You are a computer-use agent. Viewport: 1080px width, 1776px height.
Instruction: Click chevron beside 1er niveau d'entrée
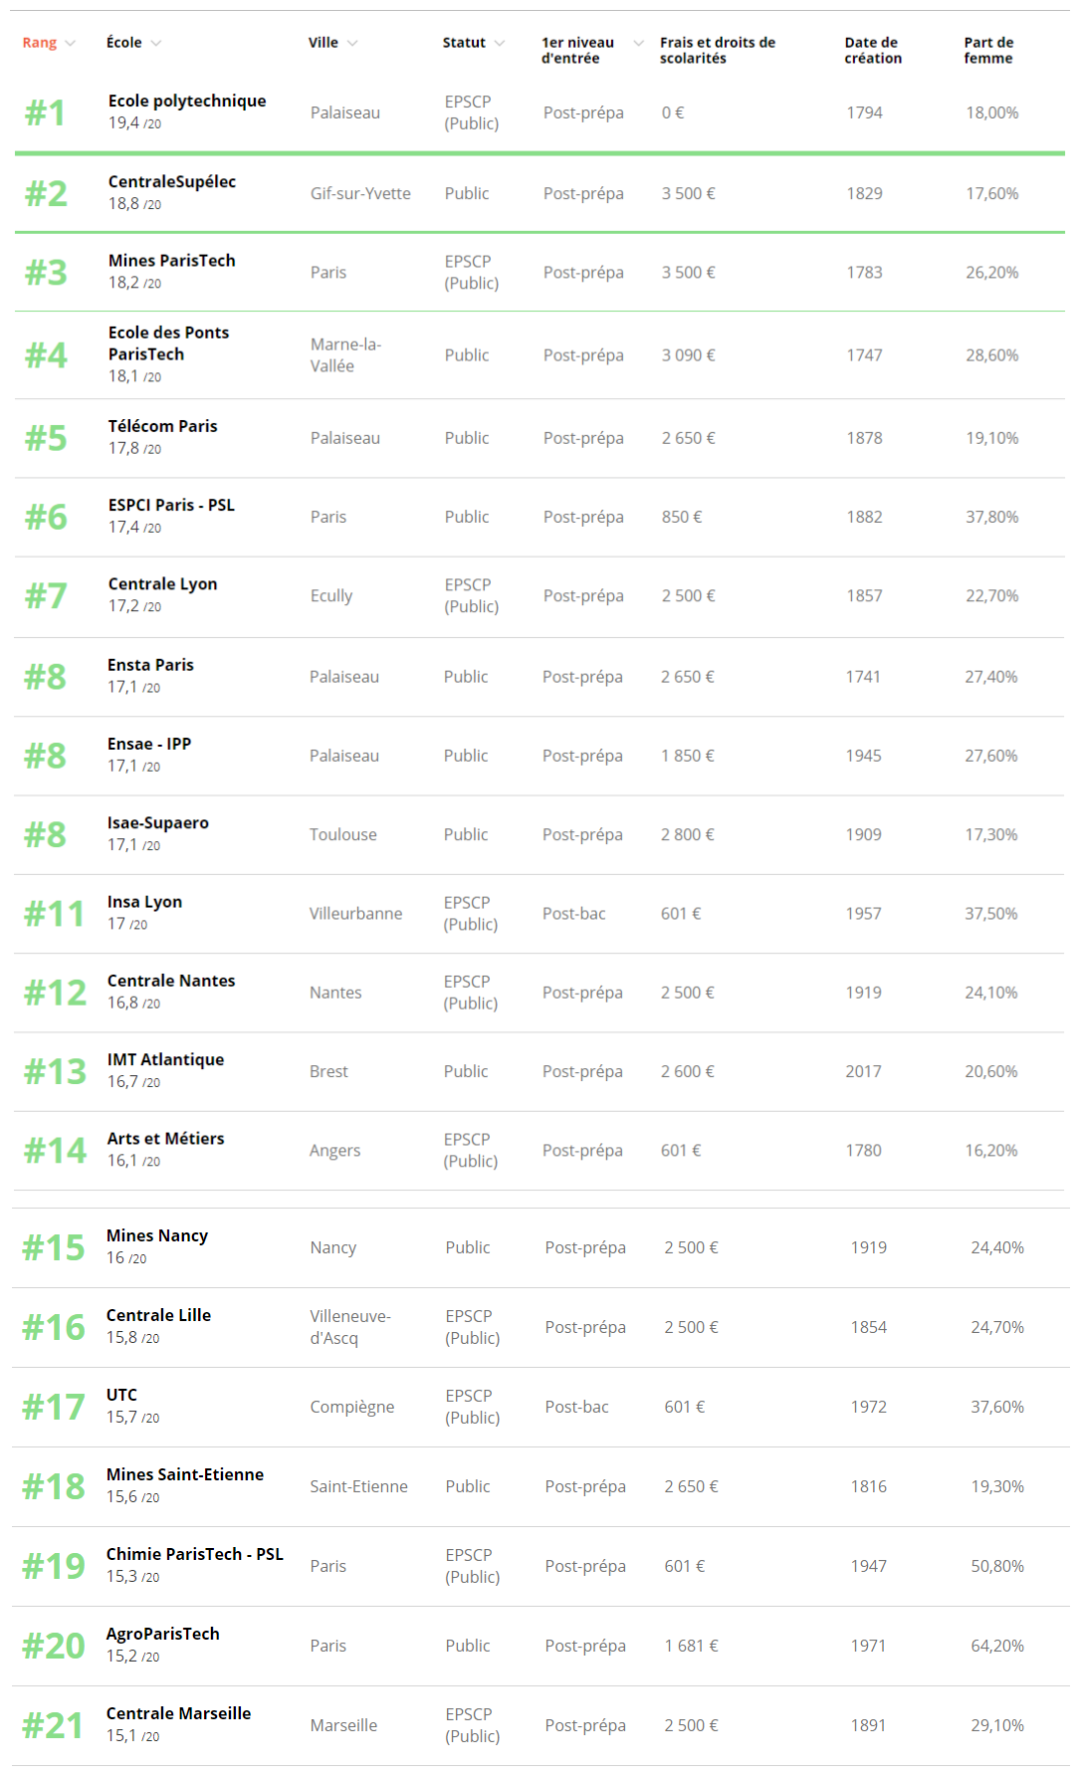coord(638,43)
